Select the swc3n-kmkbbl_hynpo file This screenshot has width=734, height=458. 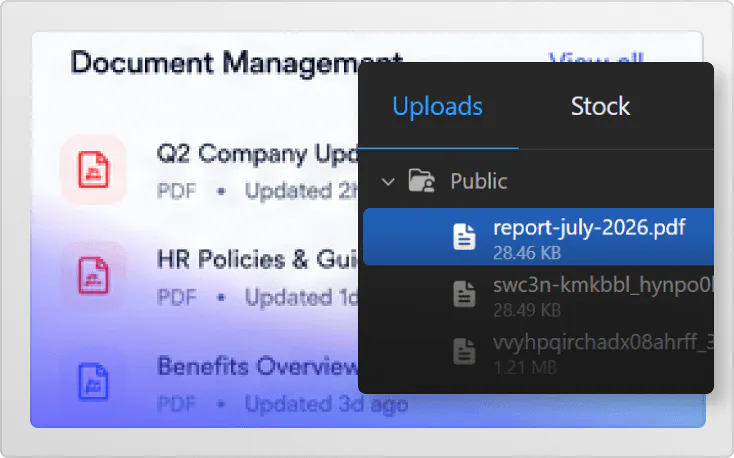(538, 295)
